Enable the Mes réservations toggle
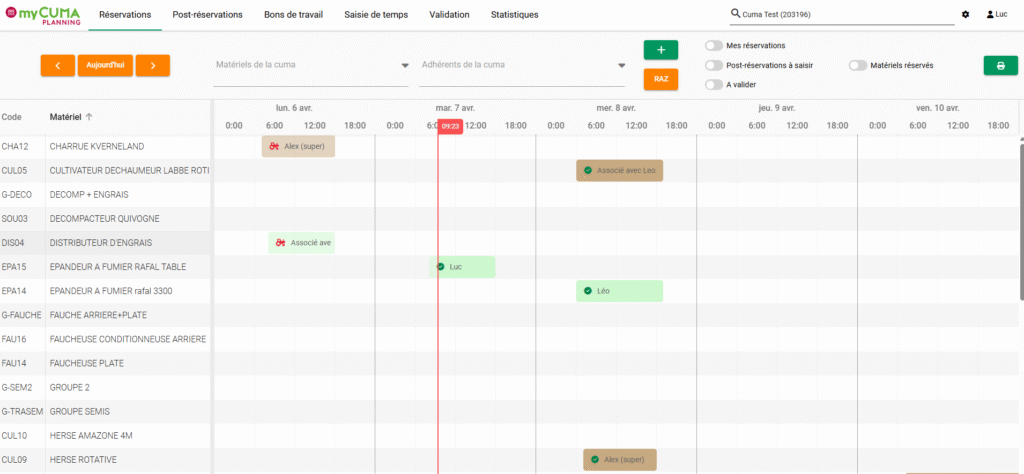Screen dimensions: 1024x474 click(714, 45)
